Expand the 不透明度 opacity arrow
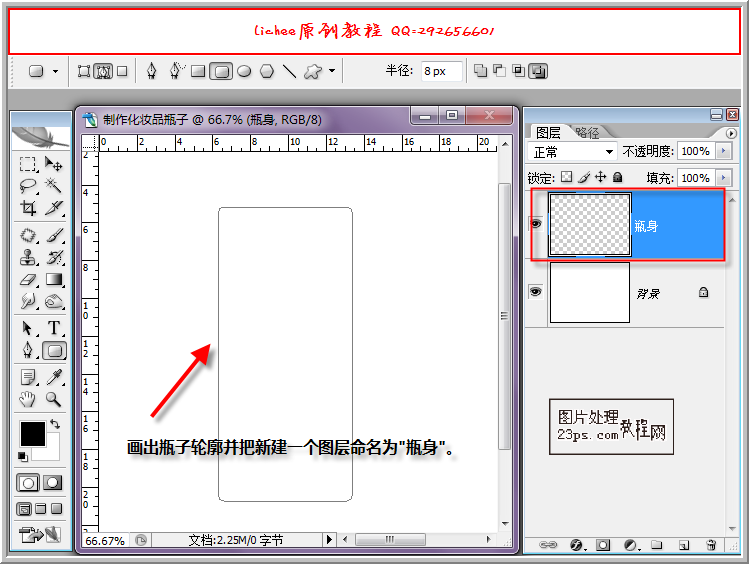 coord(723,152)
